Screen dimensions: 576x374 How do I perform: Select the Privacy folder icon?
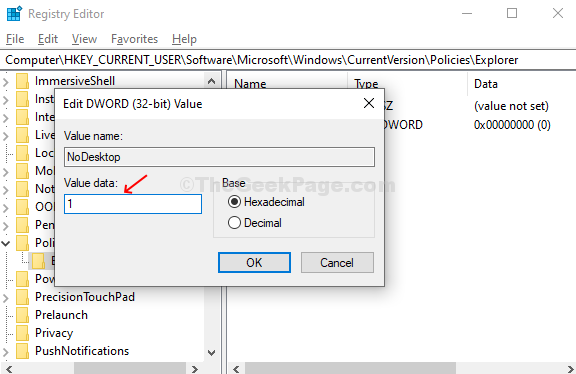pyautogui.click(x=22, y=333)
